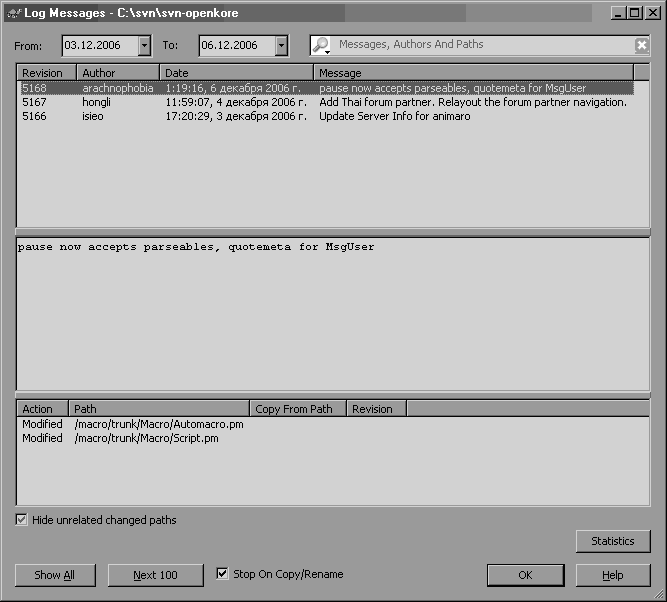Open the From date dropdown arrow
The image size is (667, 602).
coord(145,46)
